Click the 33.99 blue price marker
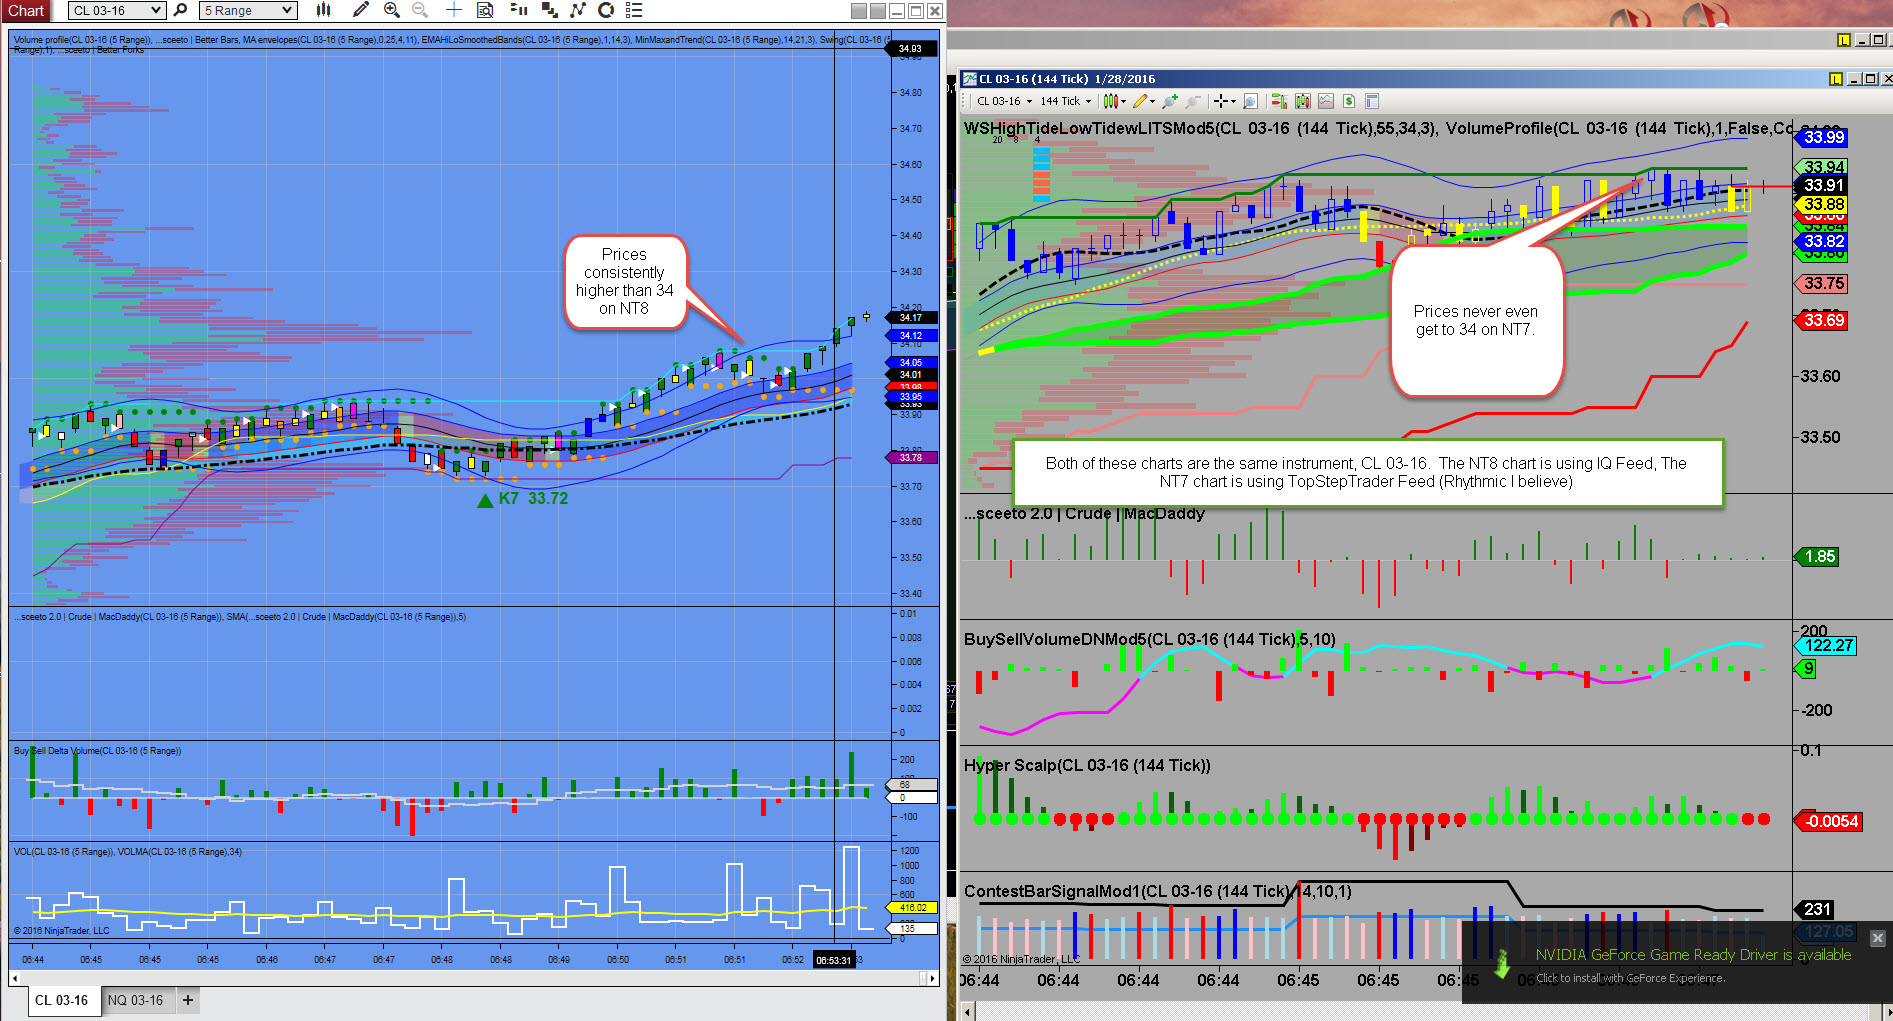Image resolution: width=1893 pixels, height=1021 pixels. 1823,138
